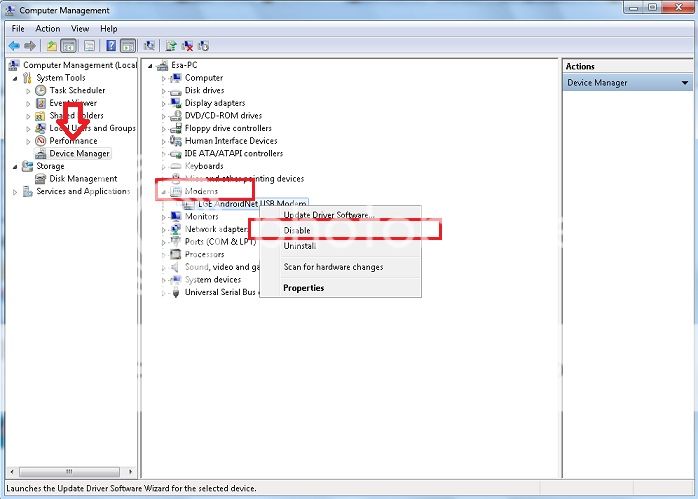This screenshot has width=698, height=499.
Task: Click the Back arrow in the toolbar
Action: pyautogui.click(x=14, y=46)
